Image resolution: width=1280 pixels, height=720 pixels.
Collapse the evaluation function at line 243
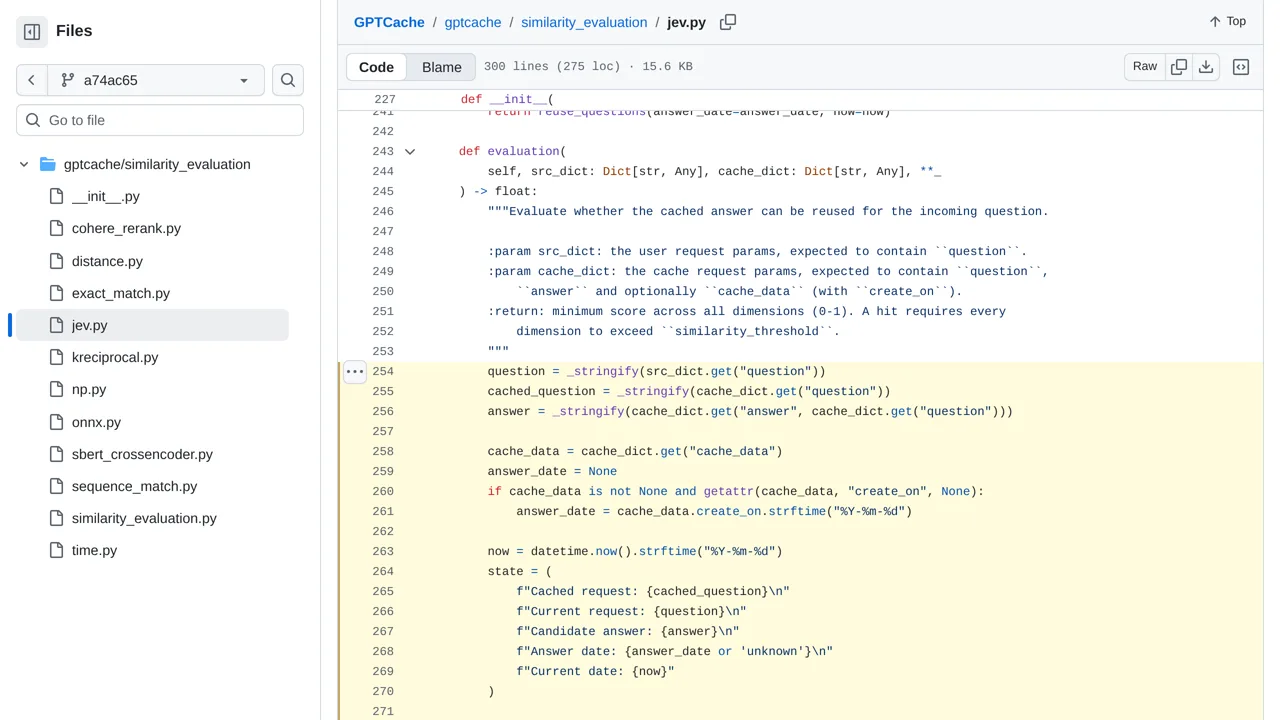click(x=409, y=152)
